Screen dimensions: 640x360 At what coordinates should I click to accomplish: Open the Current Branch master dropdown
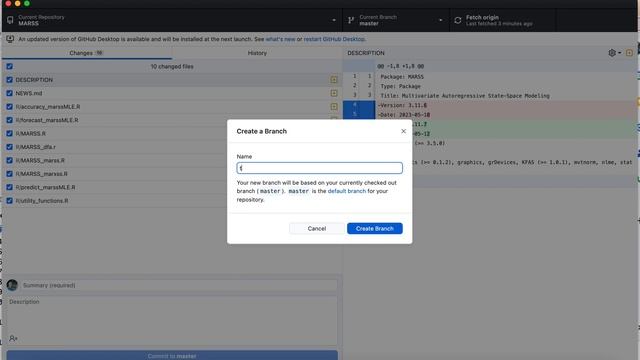(x=396, y=20)
